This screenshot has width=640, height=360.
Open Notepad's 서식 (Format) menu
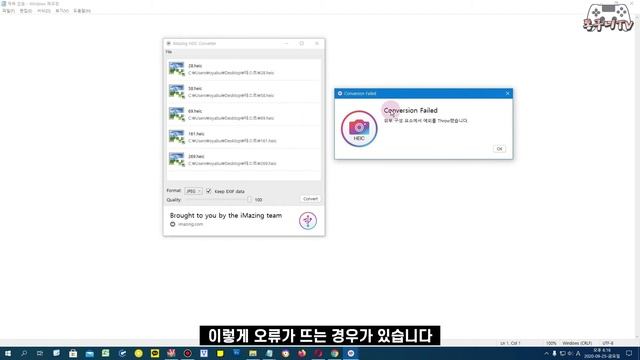tap(44, 11)
